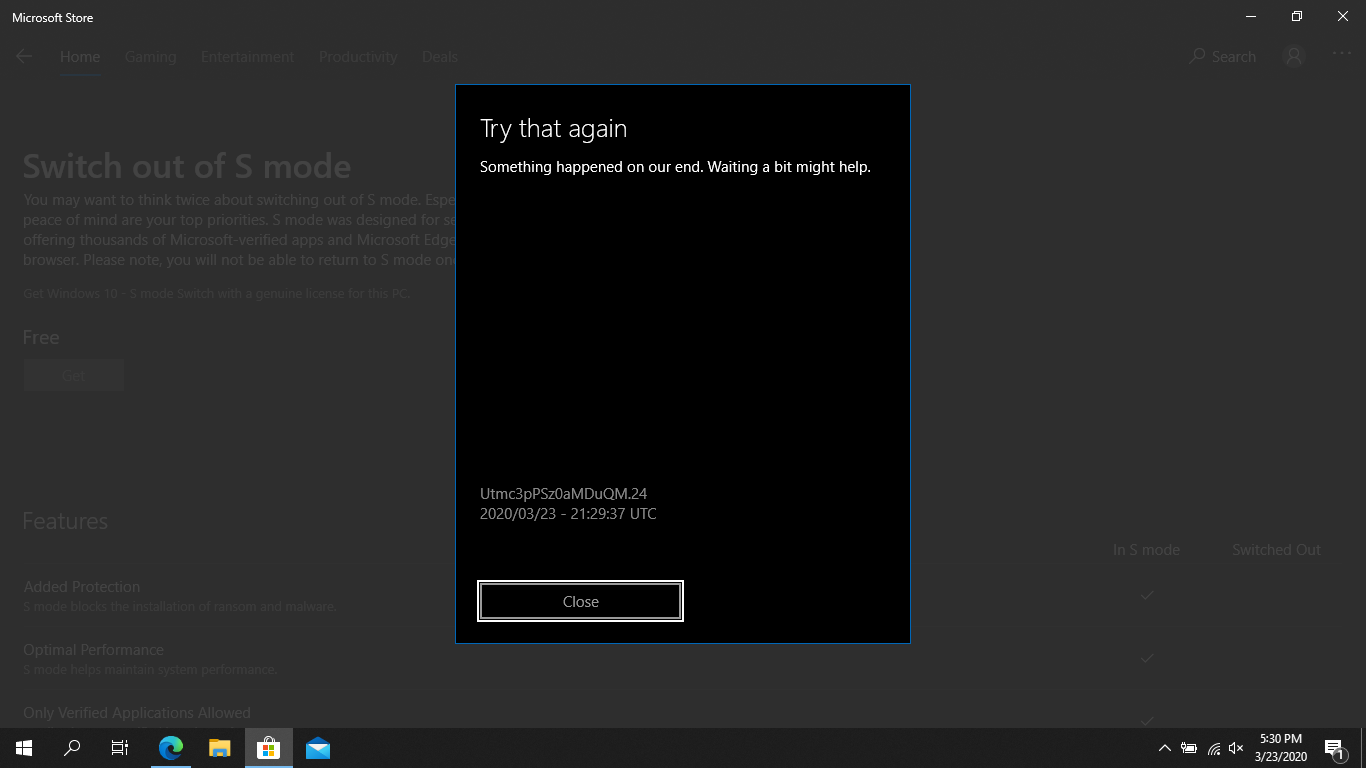Click the 'In S mode' column header
The height and width of the screenshot is (768, 1366).
[x=1146, y=550]
